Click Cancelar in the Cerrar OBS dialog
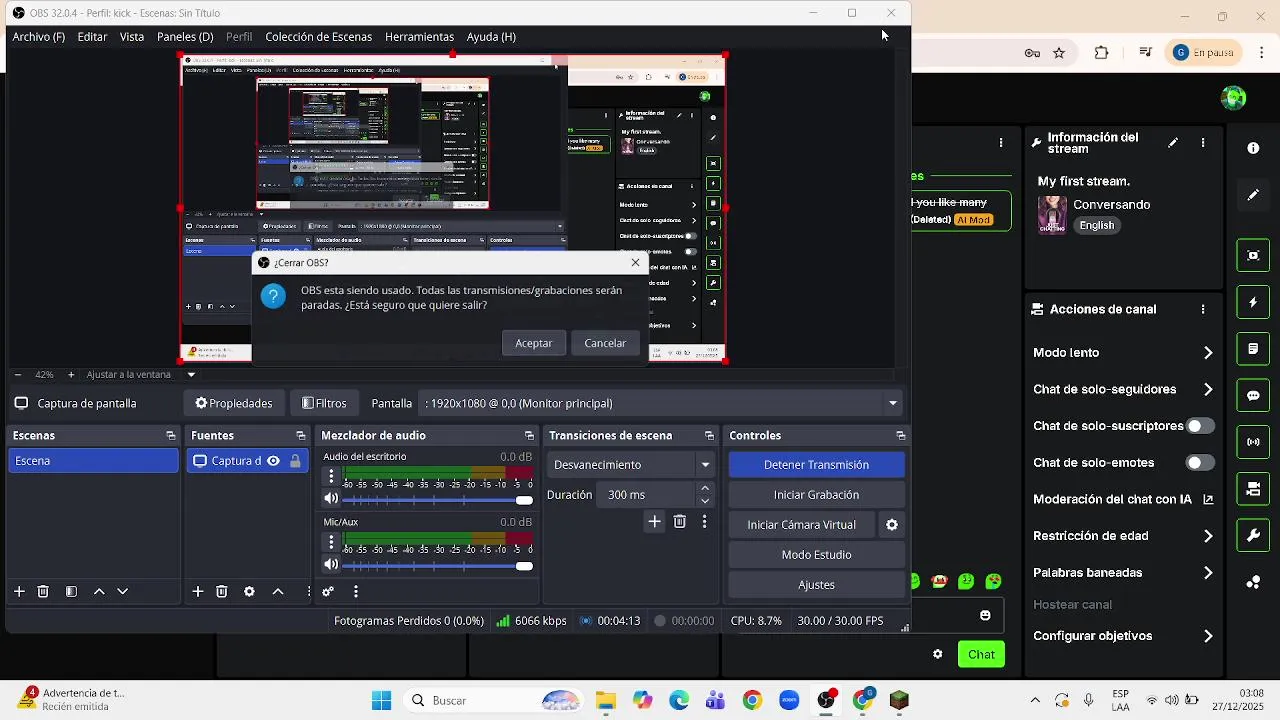Image resolution: width=1280 pixels, height=720 pixels. (x=605, y=343)
